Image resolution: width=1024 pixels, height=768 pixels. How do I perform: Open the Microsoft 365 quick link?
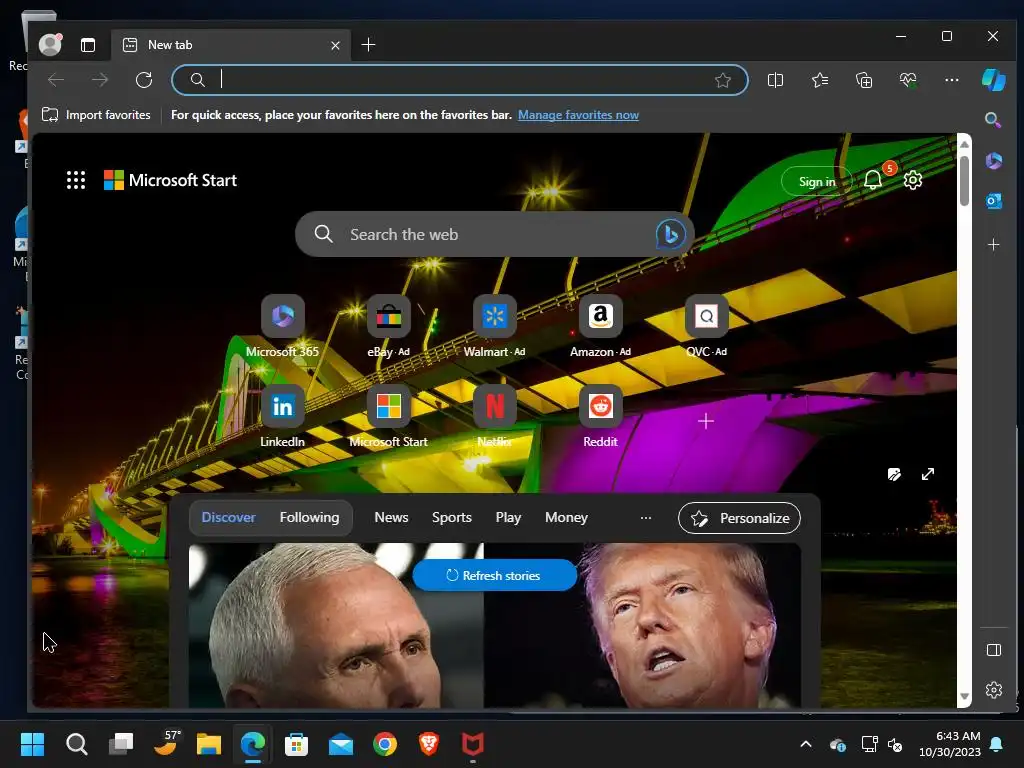click(282, 326)
